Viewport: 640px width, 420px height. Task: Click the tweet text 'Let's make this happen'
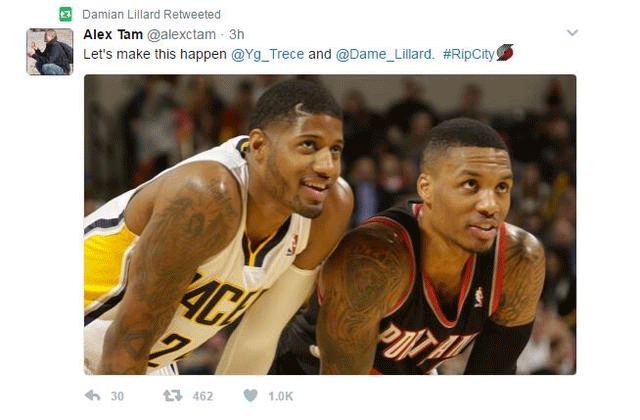155,54
